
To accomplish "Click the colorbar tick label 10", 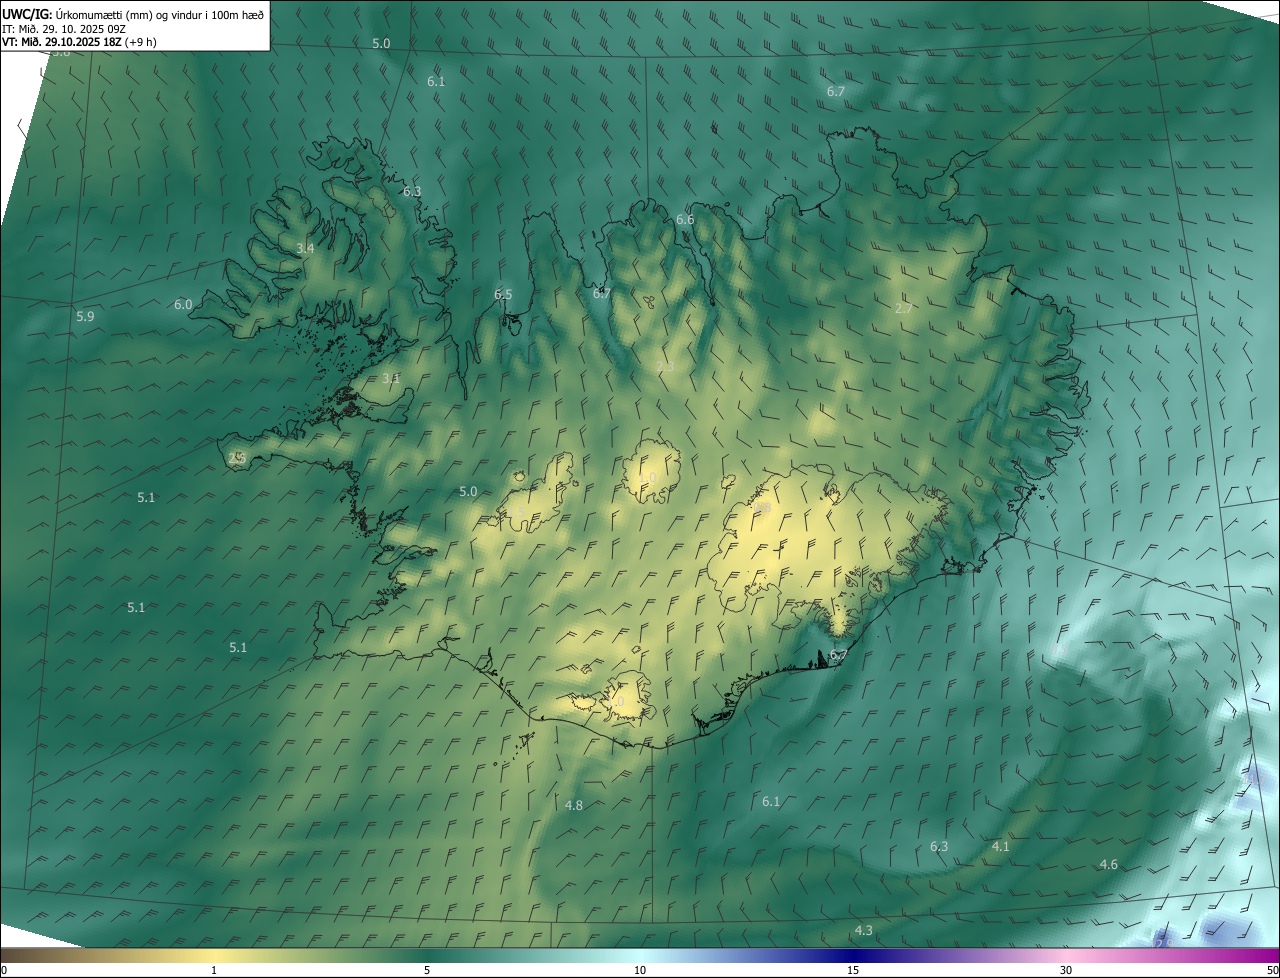I will click(x=640, y=970).
